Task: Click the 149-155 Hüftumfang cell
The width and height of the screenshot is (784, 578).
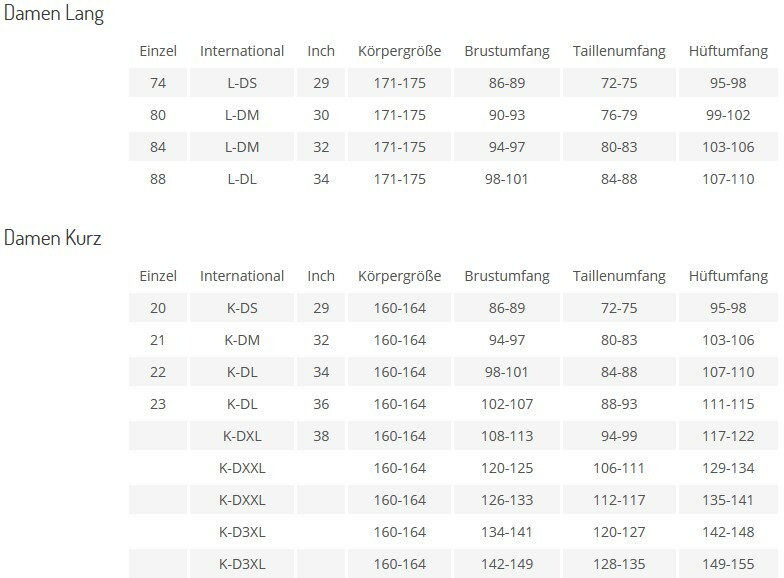Action: tap(727, 564)
